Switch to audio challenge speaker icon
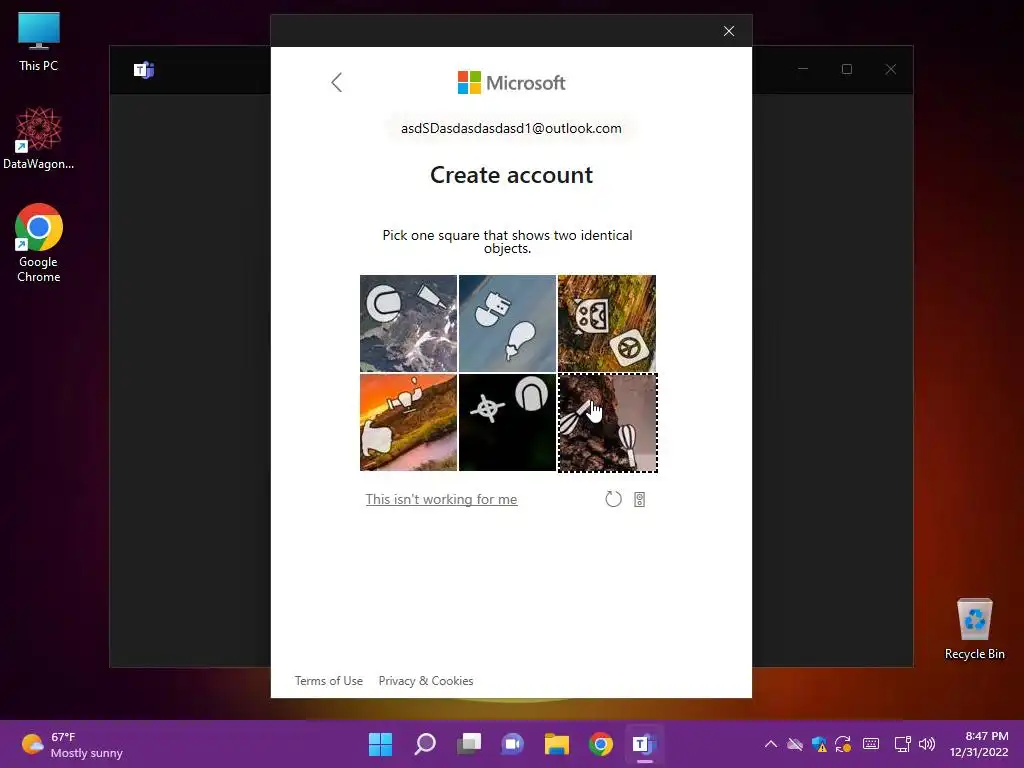This screenshot has width=1024, height=768. (x=639, y=500)
